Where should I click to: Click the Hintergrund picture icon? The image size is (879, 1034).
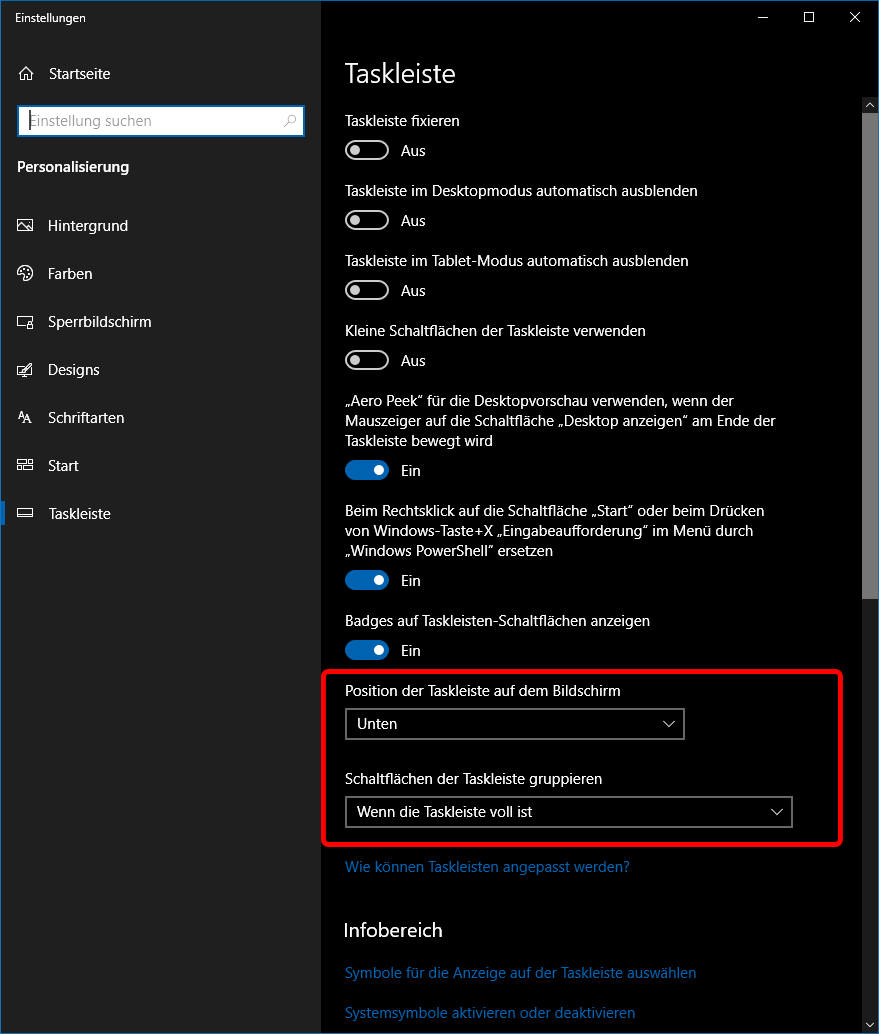pos(26,226)
